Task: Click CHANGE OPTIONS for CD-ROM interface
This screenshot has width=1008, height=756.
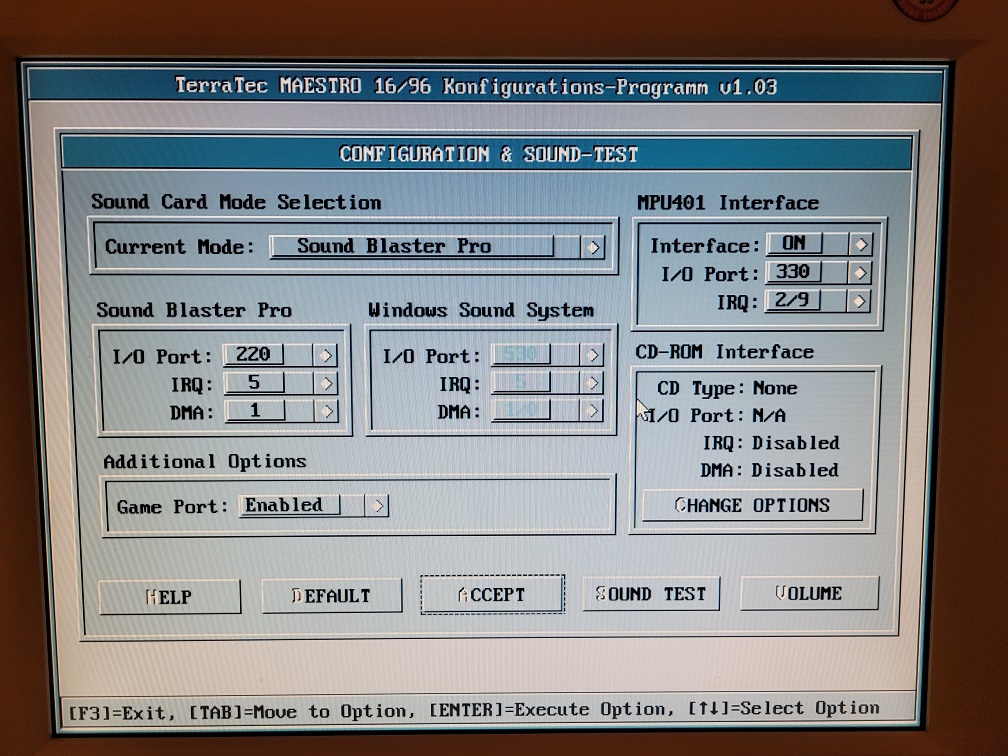Action: coord(752,505)
